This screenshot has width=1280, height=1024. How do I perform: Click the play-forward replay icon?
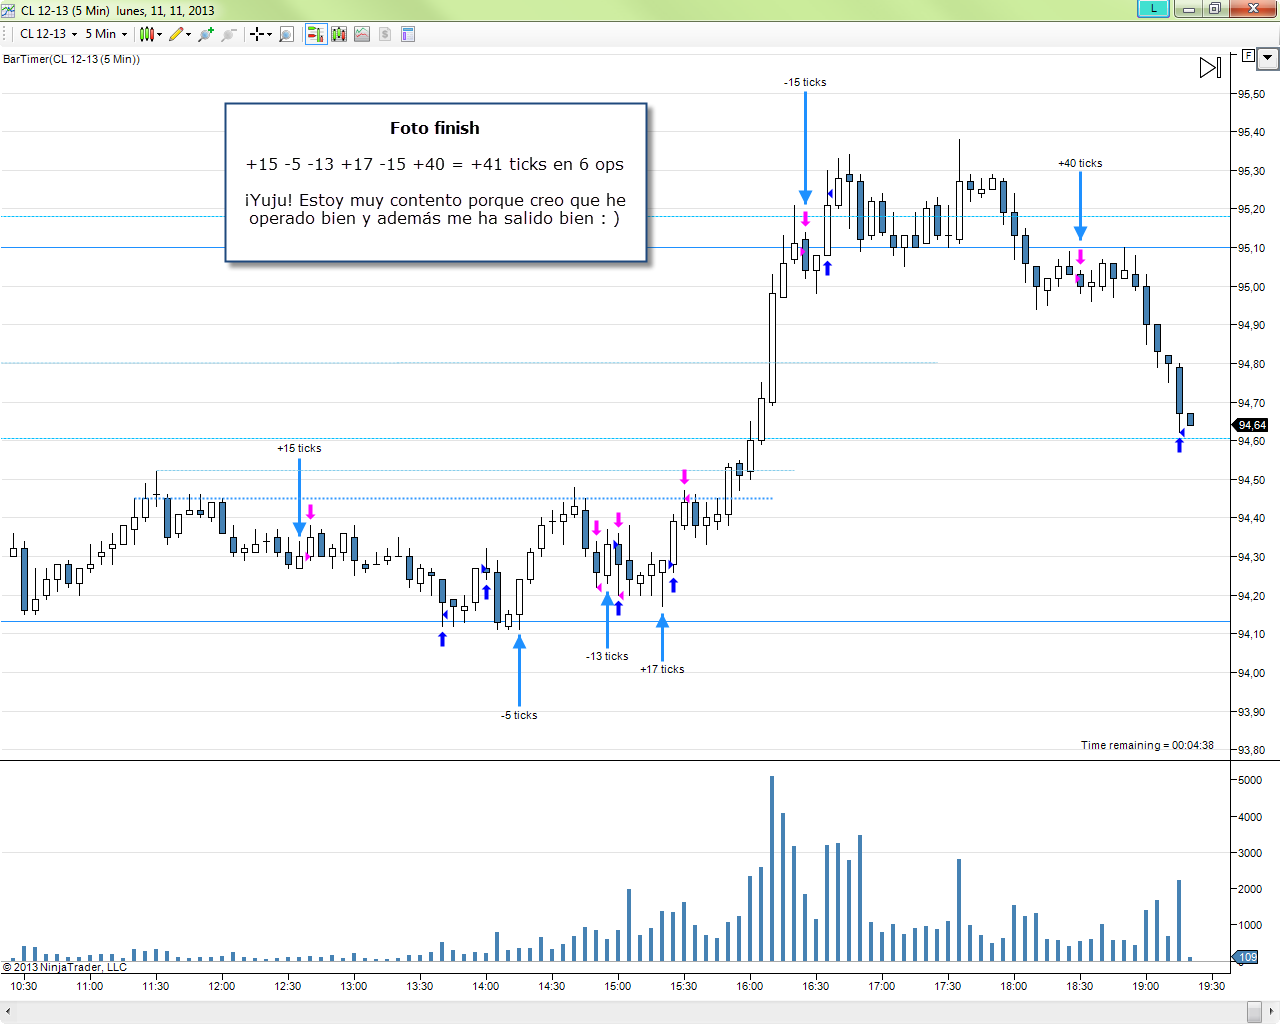[x=1210, y=67]
